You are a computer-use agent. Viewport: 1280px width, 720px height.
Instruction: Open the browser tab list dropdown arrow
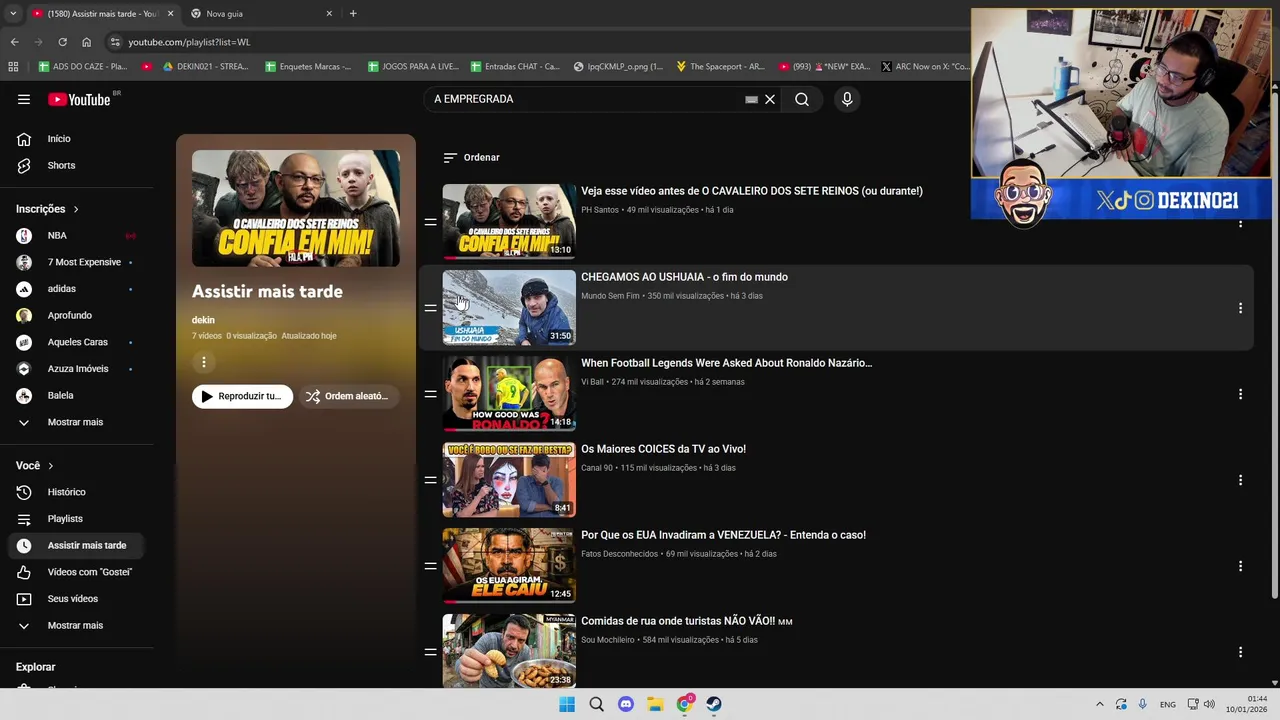pos(13,14)
